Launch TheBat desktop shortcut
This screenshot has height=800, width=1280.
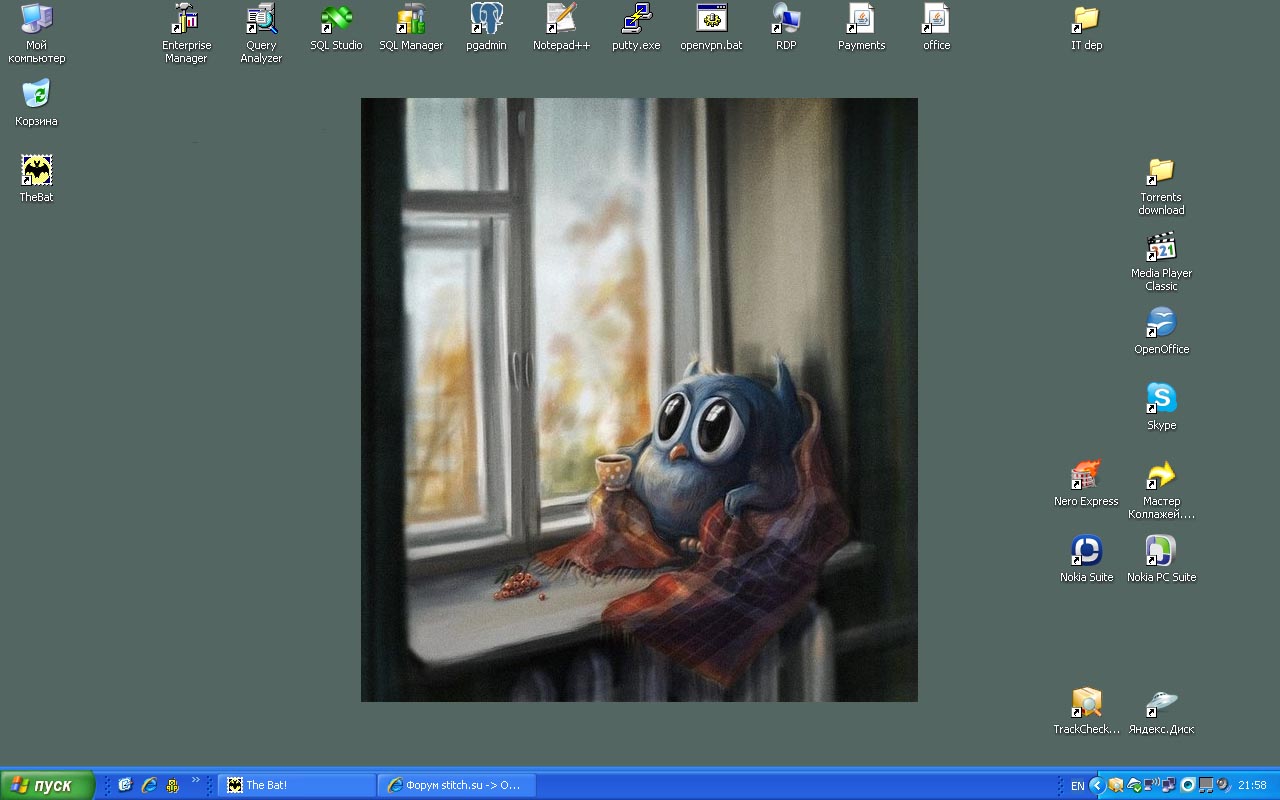click(37, 179)
